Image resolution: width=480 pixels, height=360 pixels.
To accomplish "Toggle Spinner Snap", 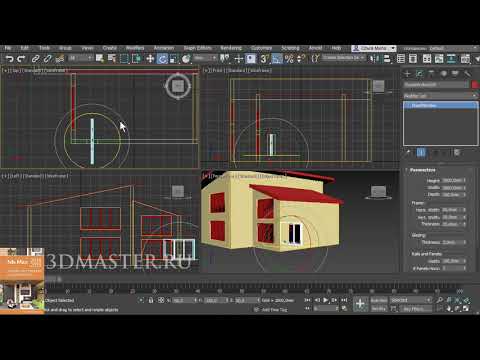I will pos(301,59).
